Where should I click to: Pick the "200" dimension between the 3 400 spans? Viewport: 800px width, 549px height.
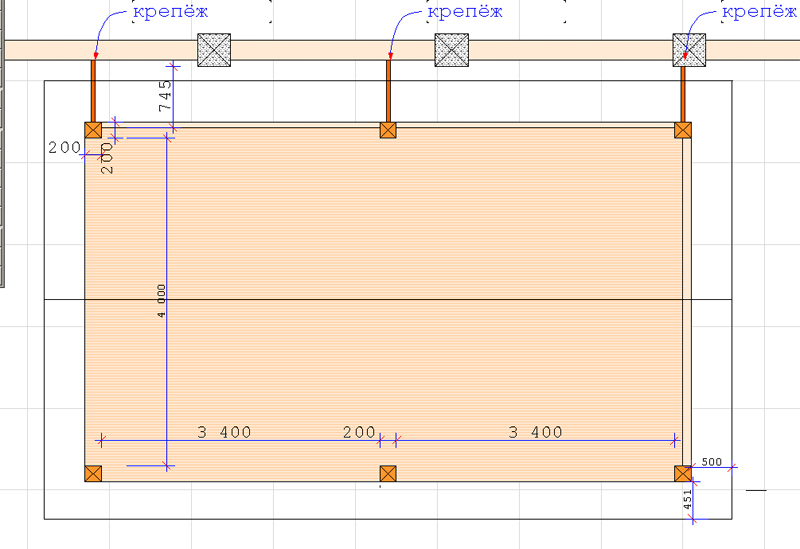click(359, 432)
